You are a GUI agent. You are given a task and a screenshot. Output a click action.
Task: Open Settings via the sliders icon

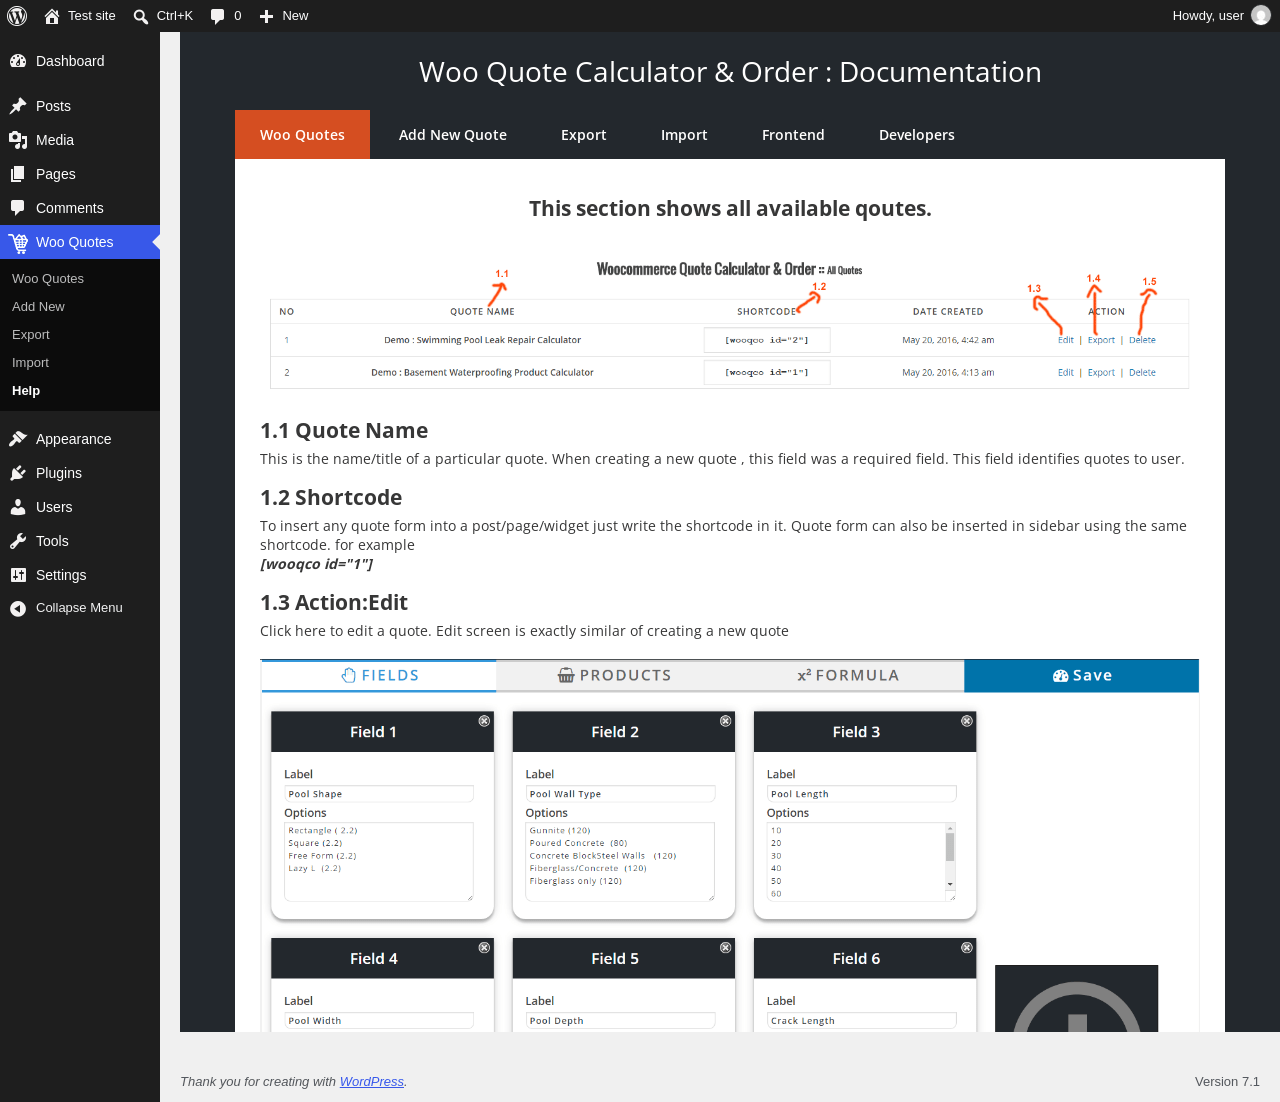click(x=18, y=575)
